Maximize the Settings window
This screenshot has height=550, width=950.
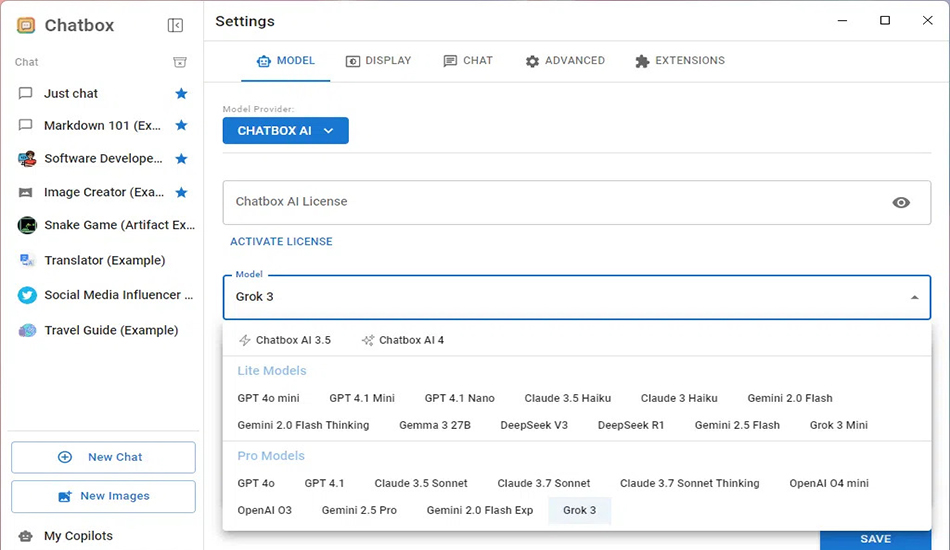[885, 21]
